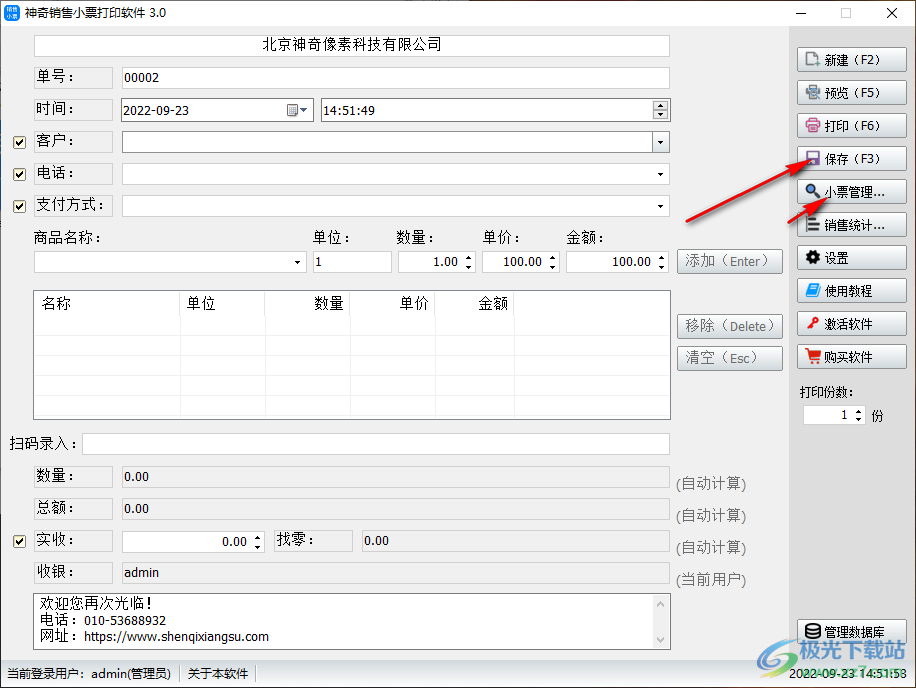Click the 单号 order number field

(x=395, y=78)
